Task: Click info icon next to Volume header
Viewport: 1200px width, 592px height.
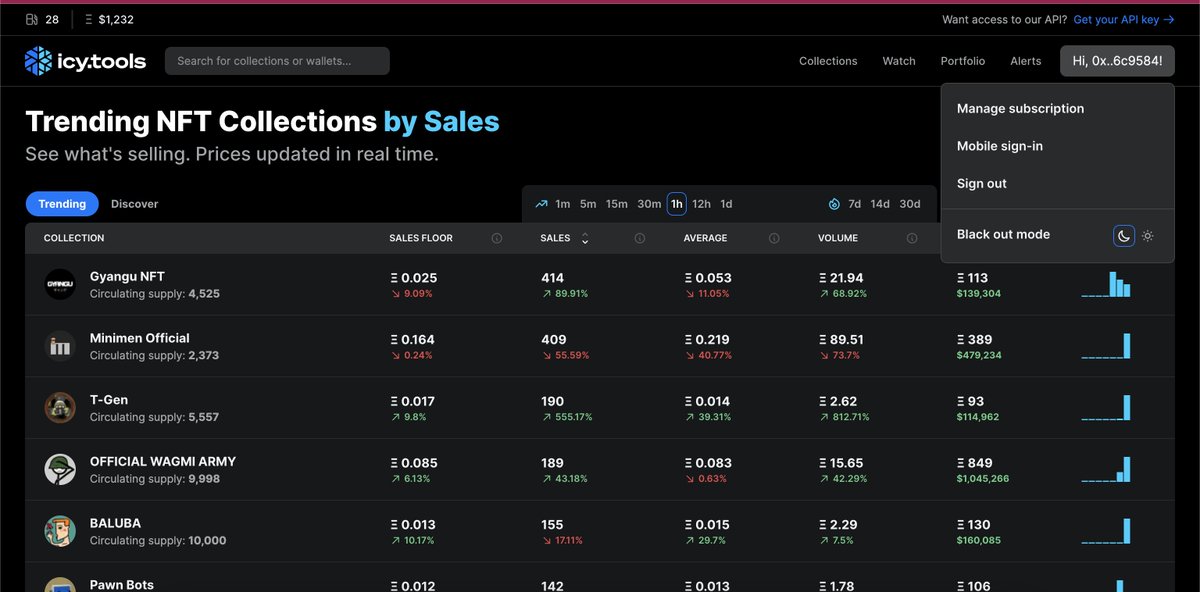Action: 912,238
